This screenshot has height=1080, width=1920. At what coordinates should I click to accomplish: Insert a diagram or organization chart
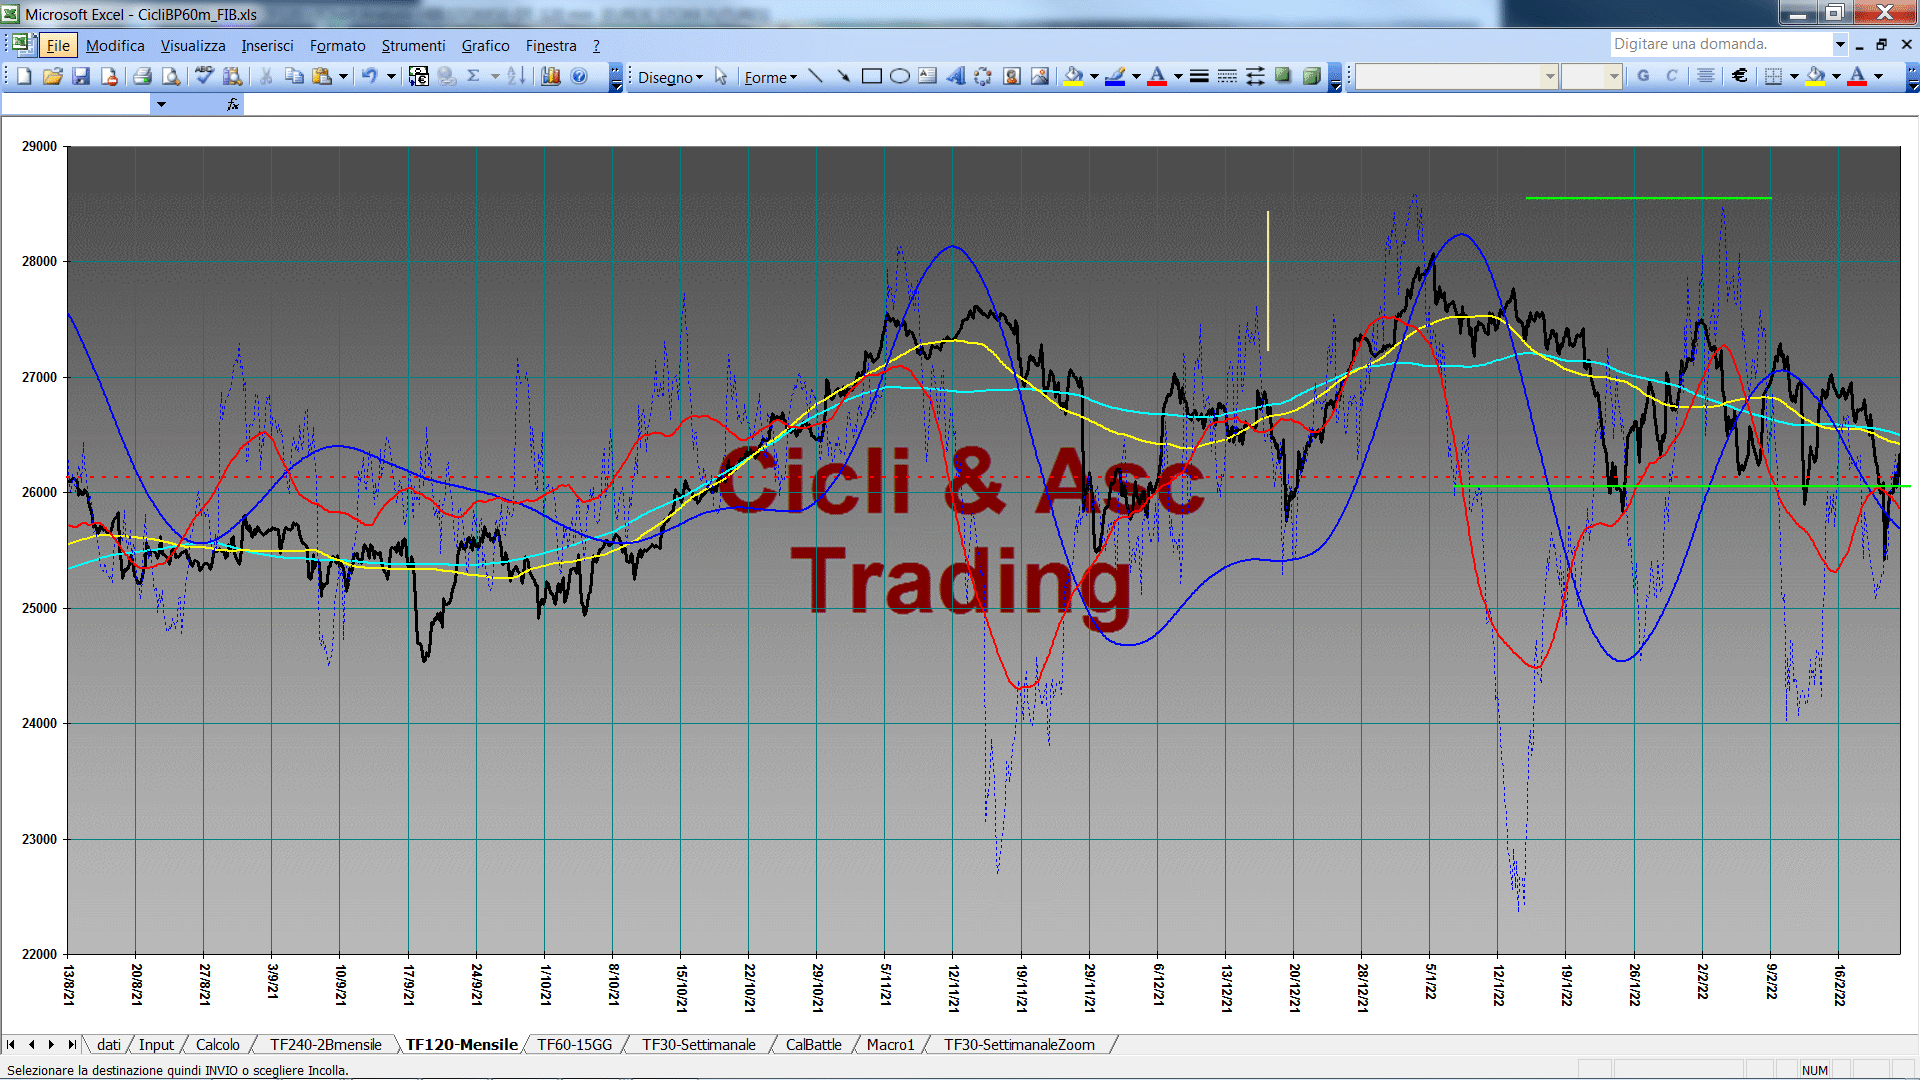tap(984, 76)
